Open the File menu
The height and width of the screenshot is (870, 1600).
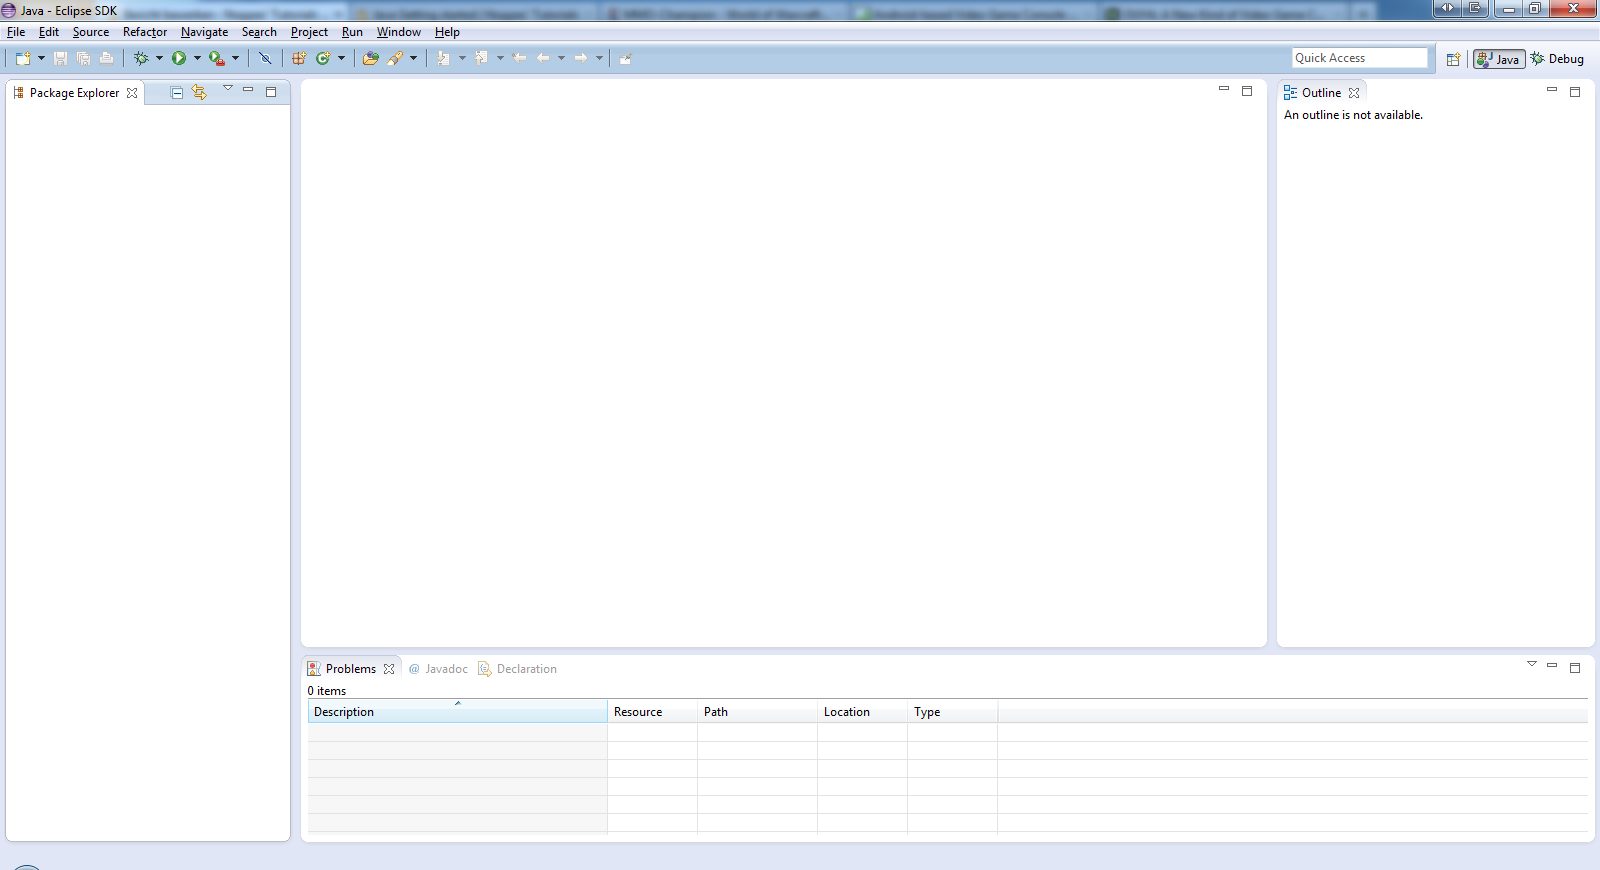(x=16, y=32)
